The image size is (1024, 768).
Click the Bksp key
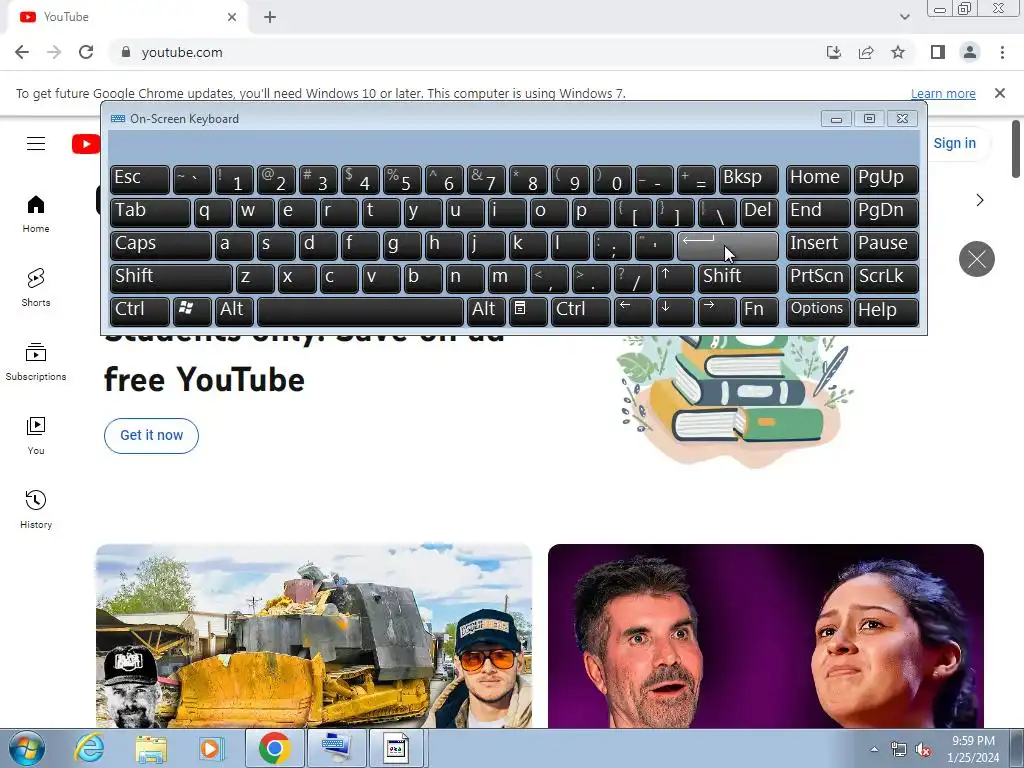point(748,179)
